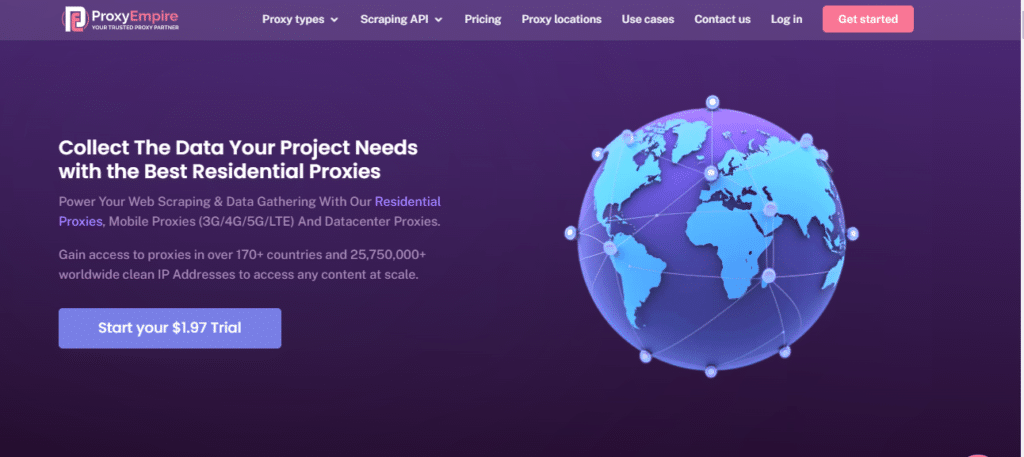Click the node pin atop the globe
The image size is (1024, 457).
(x=712, y=102)
